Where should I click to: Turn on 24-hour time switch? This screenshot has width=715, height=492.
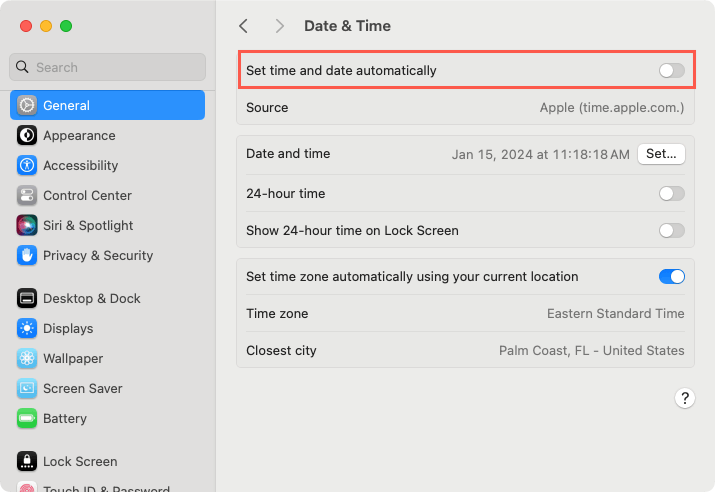click(x=672, y=194)
